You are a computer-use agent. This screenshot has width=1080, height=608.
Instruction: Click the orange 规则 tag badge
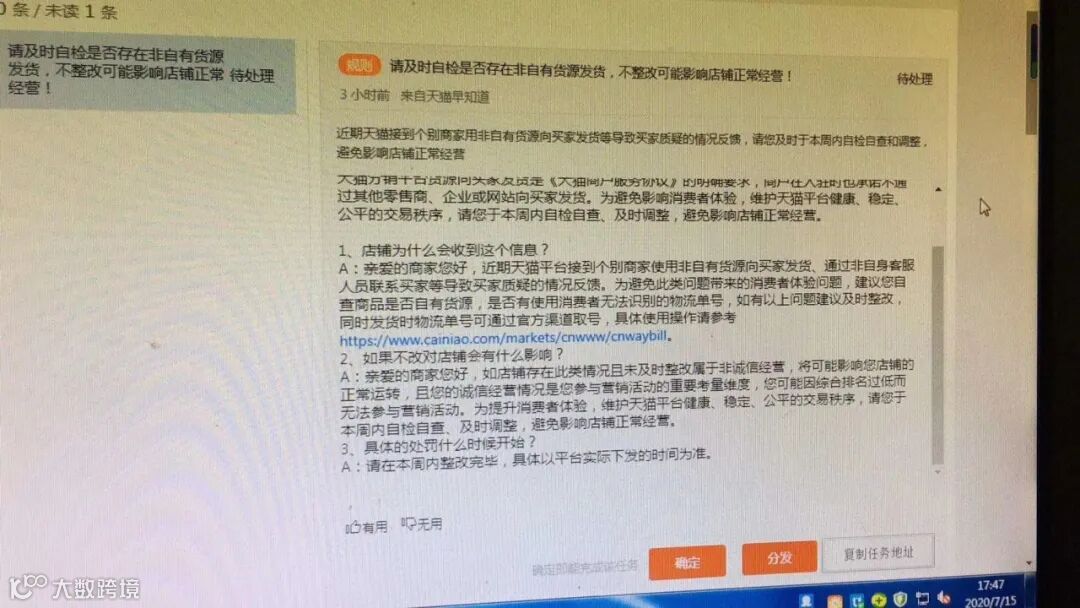coord(359,65)
